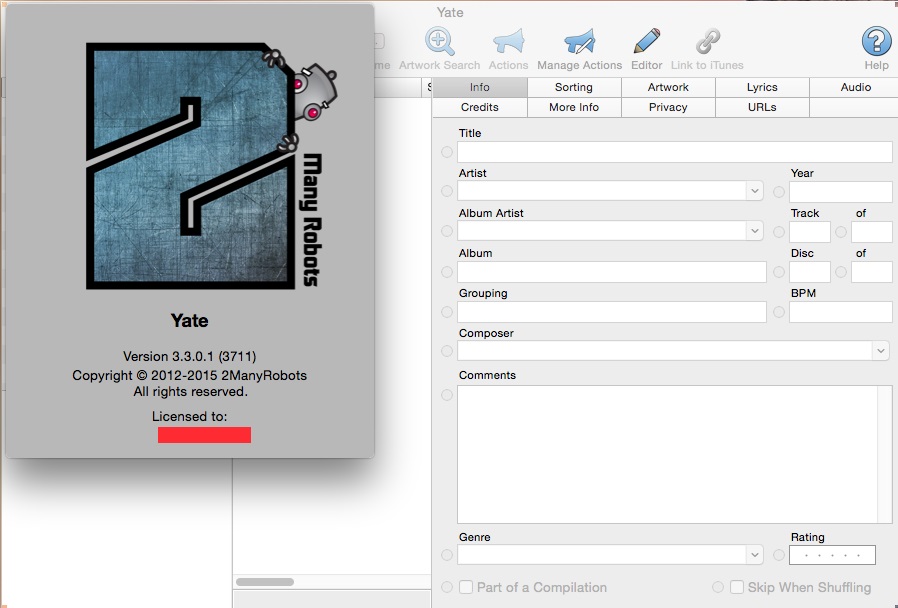Viewport: 898px width, 608px height.
Task: Select the Credits tab
Action: (480, 107)
